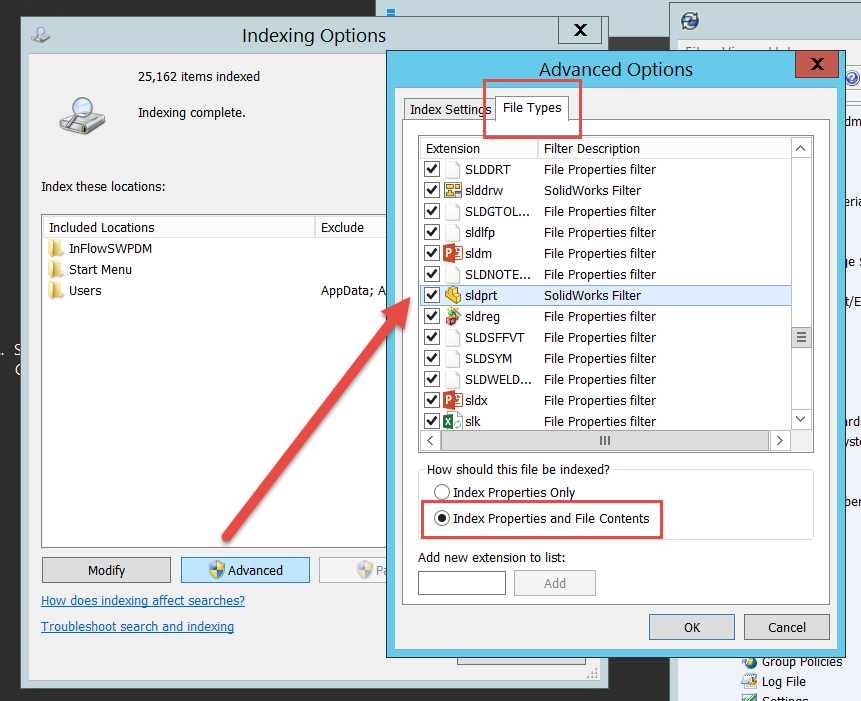Click the vertical scrollbar down arrow
861x701 pixels.
(x=800, y=418)
